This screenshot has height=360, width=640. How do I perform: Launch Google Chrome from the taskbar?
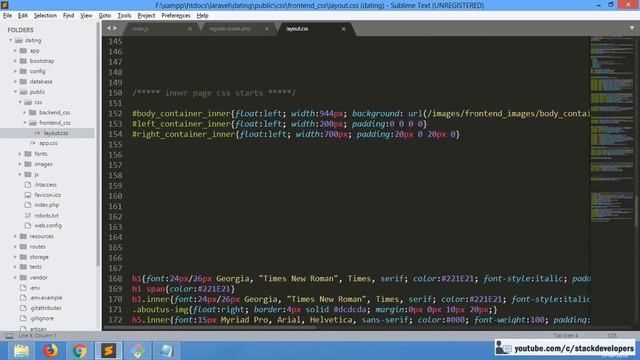[80, 351]
